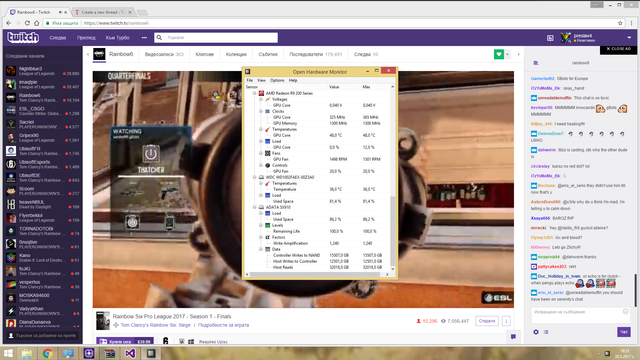Open Google Chrome from the taskbar

click(x=47, y=353)
